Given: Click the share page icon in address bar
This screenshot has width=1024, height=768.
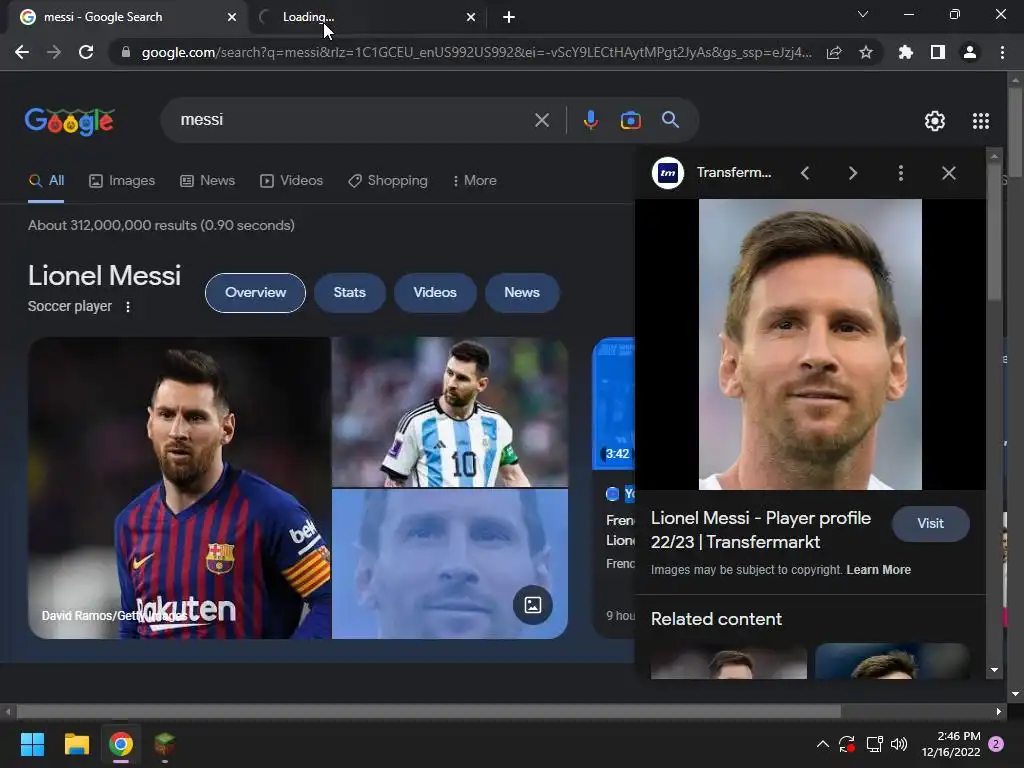Looking at the screenshot, I should 834,53.
